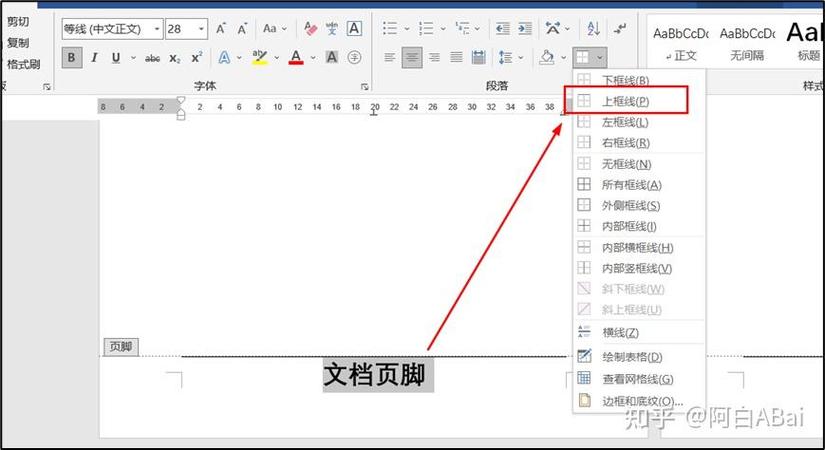Open the Change Case (Aa) menu
This screenshot has height=450, width=825.
point(275,28)
